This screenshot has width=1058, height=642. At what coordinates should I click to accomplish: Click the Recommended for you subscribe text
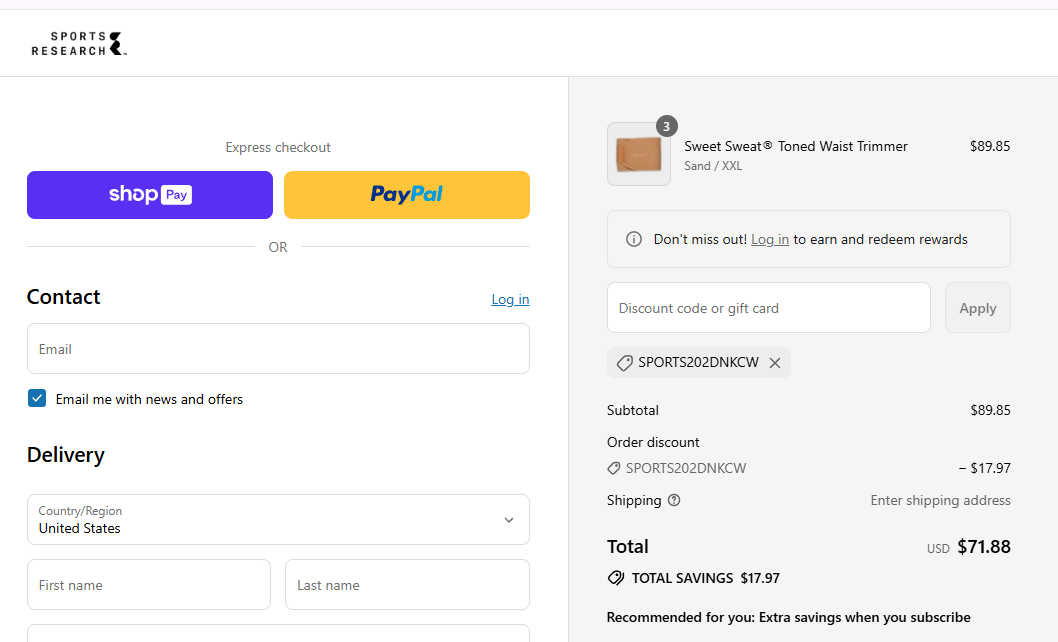[788, 617]
